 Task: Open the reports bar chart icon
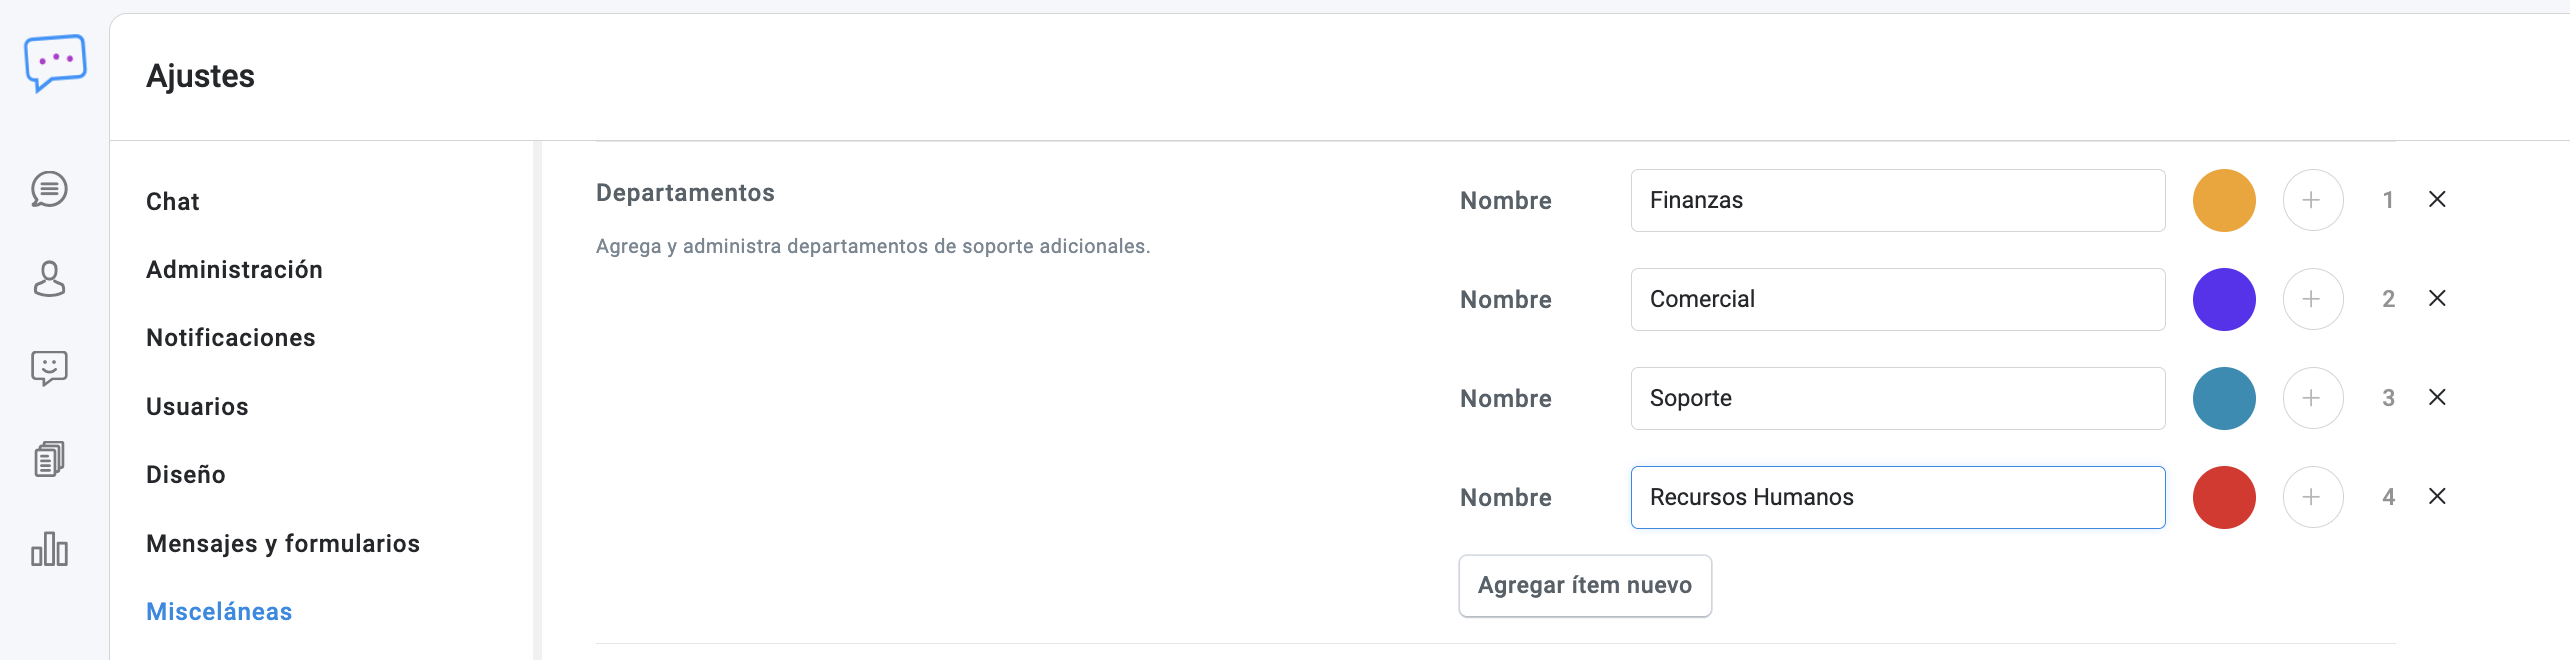(x=49, y=549)
